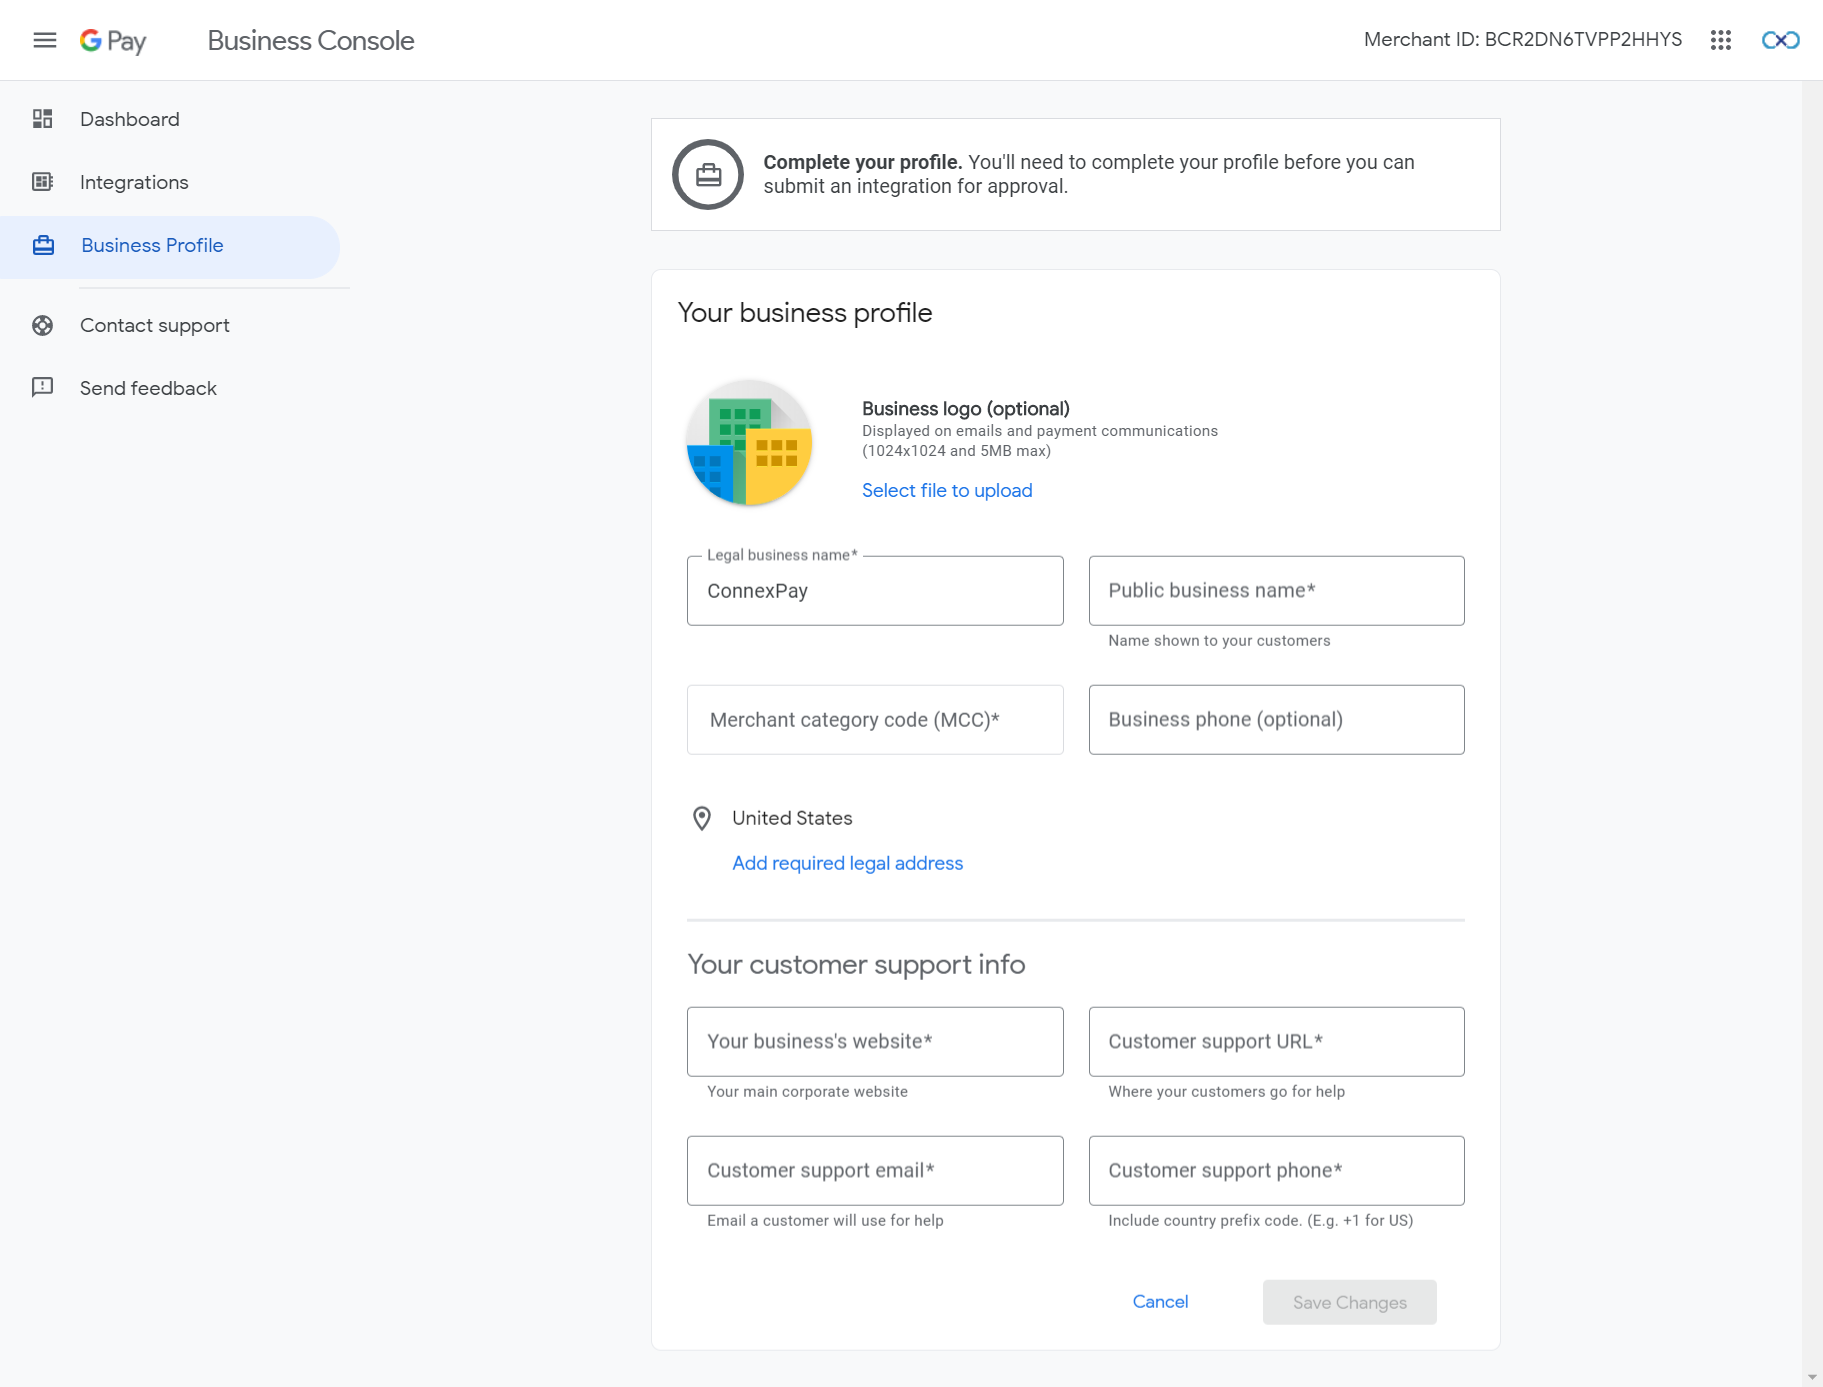Click the scrollbar down arrow
The width and height of the screenshot is (1823, 1387).
pos(1812,1378)
